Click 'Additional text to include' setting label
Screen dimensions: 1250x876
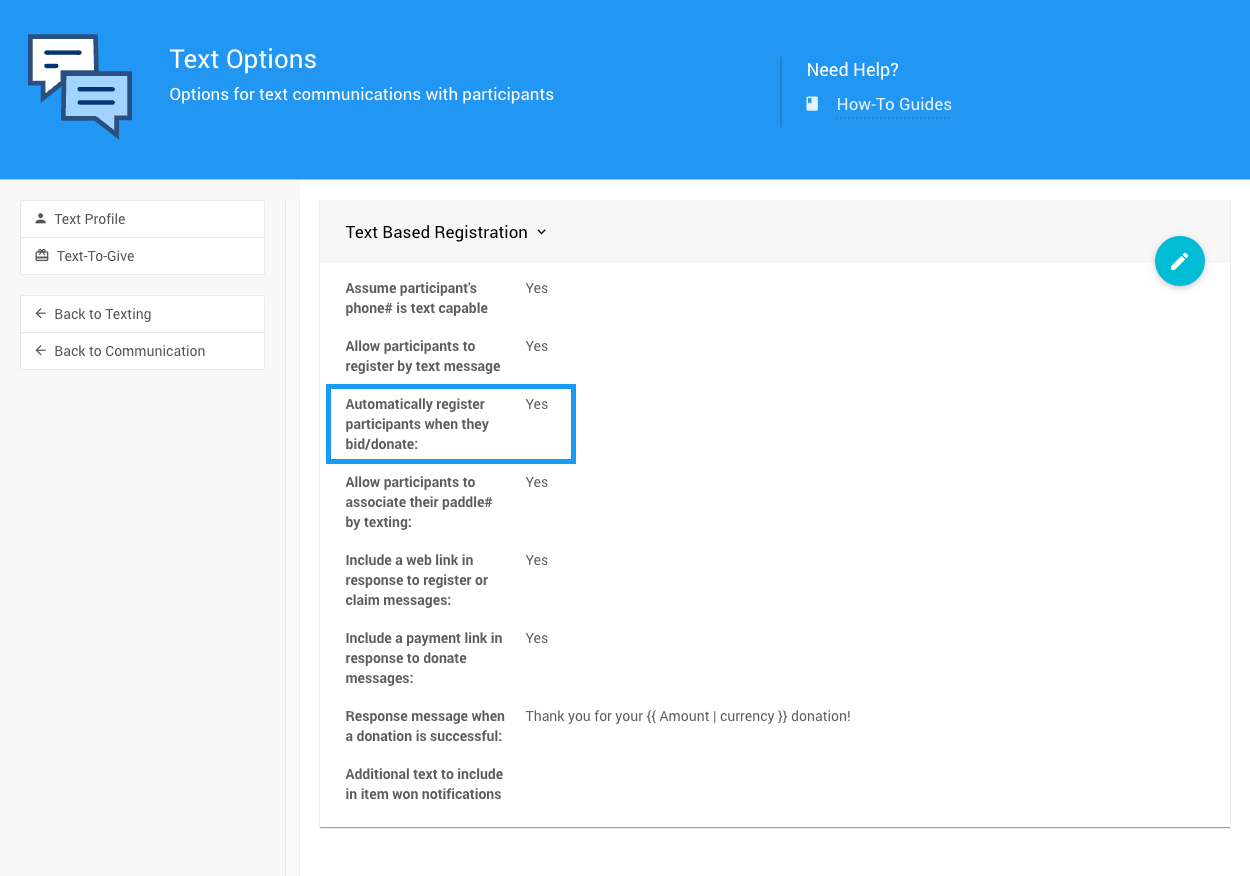(423, 784)
